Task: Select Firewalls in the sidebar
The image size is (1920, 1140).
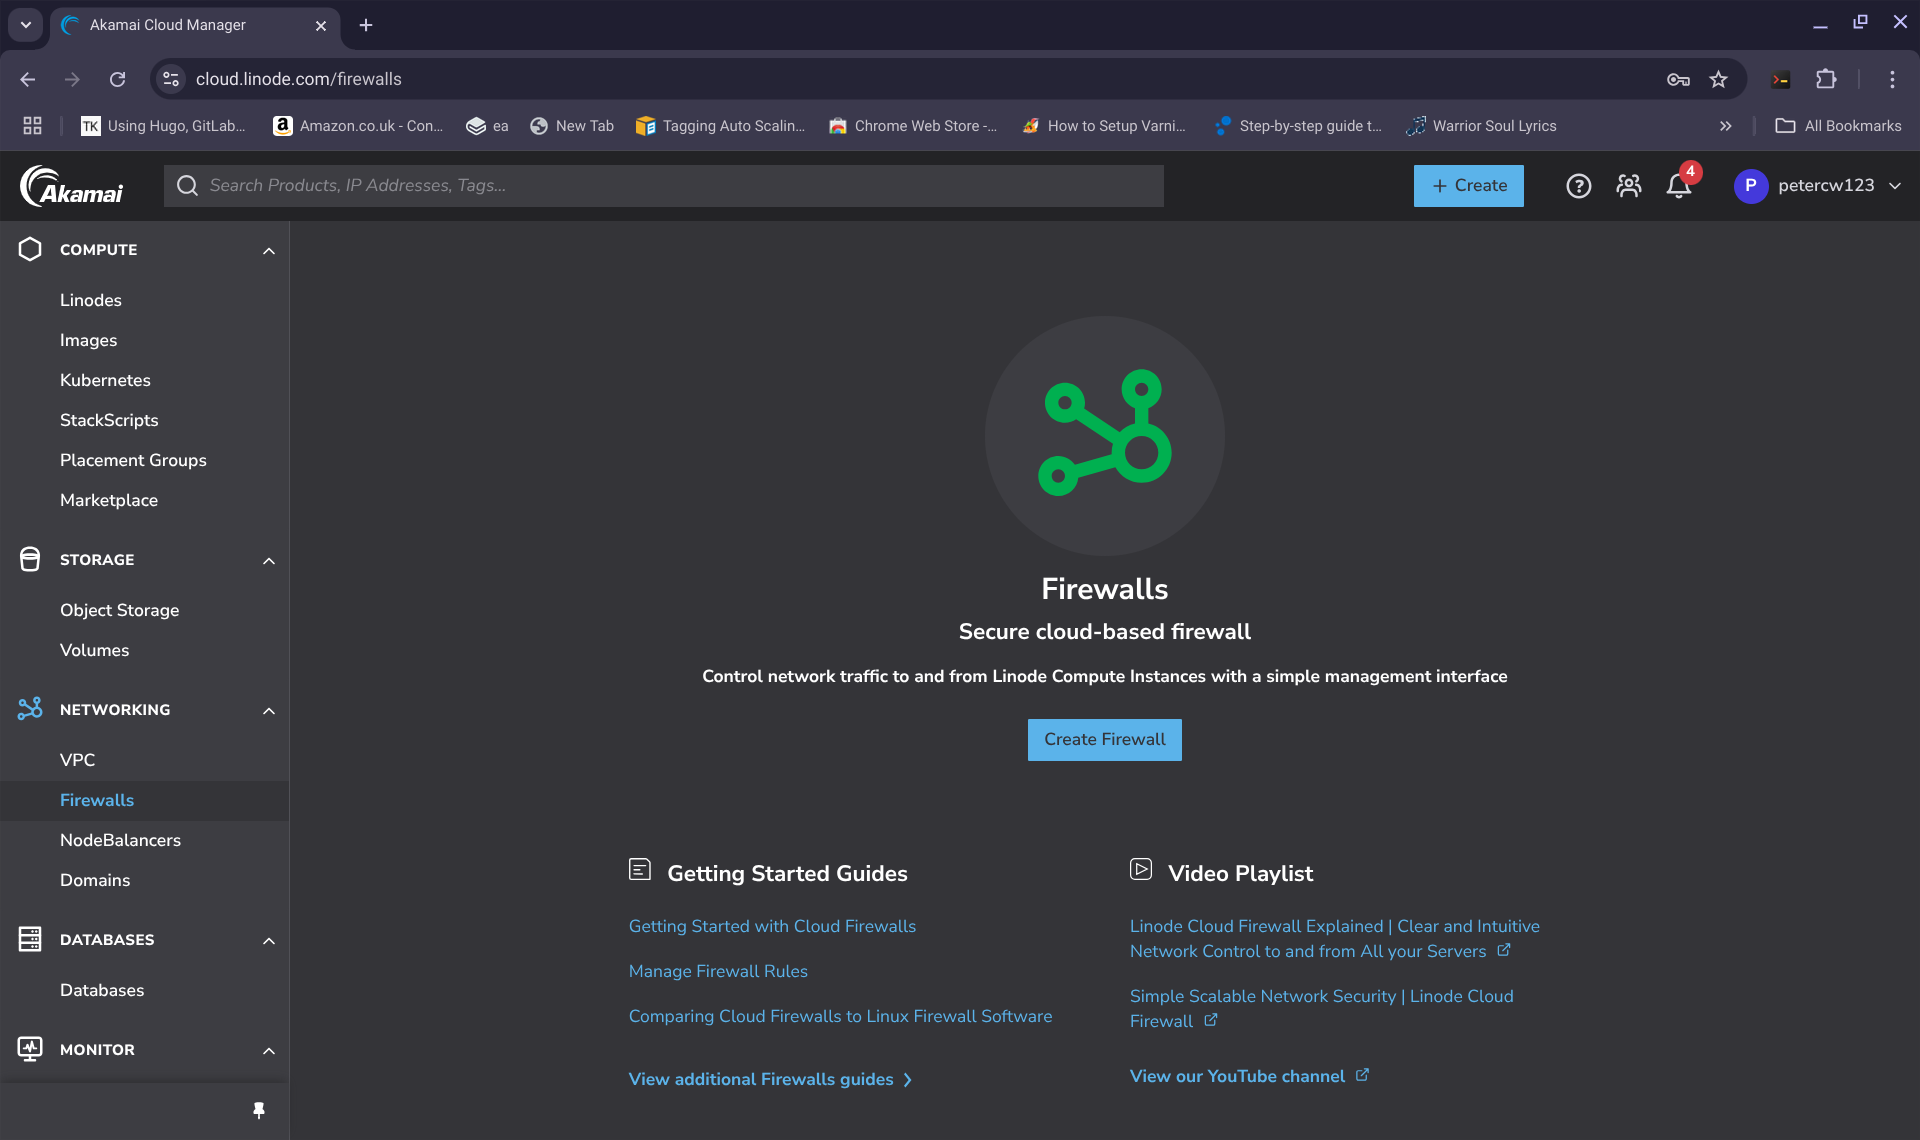Action: click(97, 800)
